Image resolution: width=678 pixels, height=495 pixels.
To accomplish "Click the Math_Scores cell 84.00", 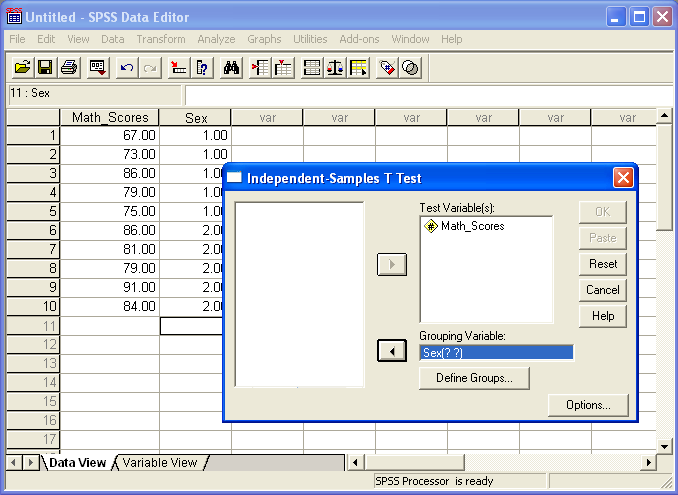I will pos(110,307).
